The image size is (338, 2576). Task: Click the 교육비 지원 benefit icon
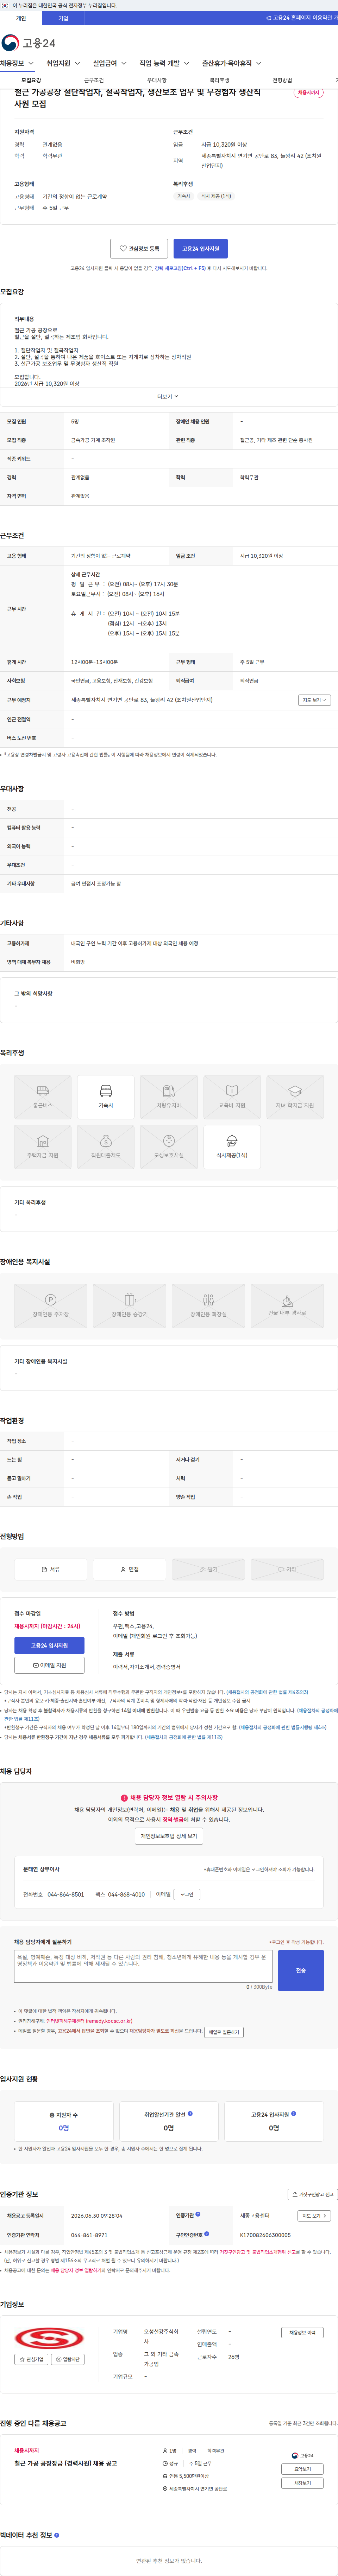coord(232,1097)
